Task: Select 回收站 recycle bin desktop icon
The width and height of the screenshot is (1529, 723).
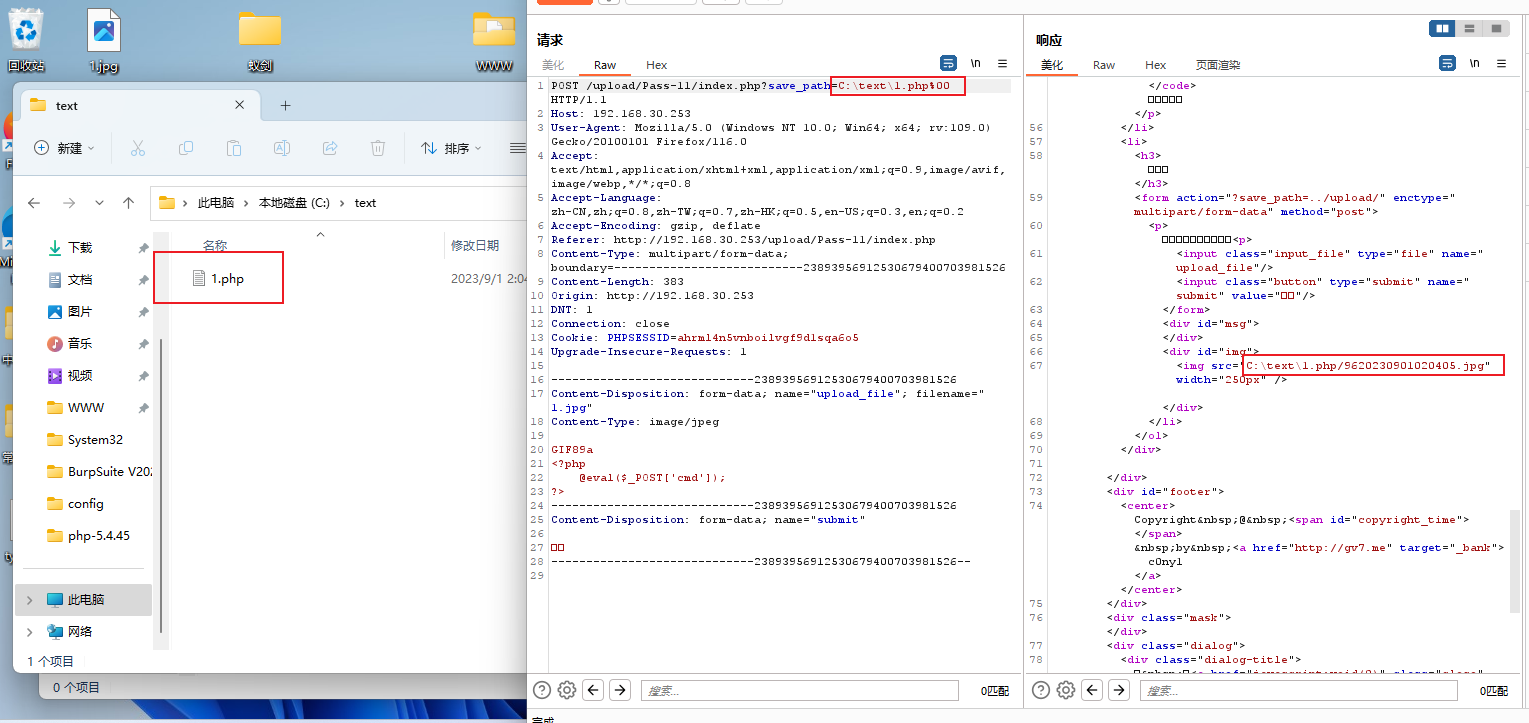Action: 25,41
